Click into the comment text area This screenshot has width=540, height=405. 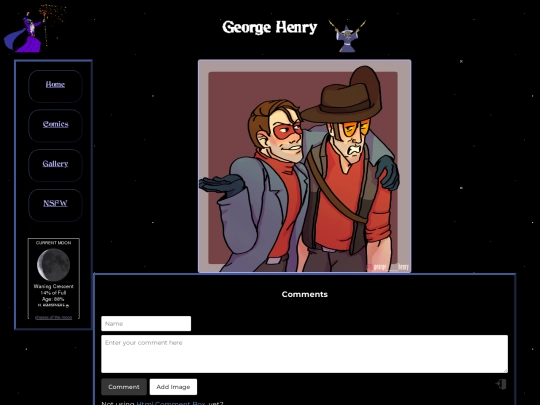304,354
